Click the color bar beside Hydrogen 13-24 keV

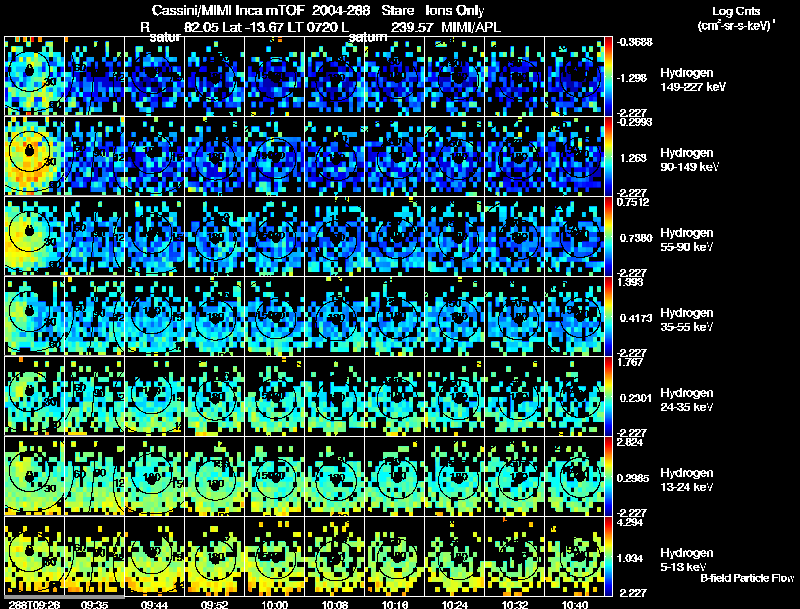click(x=608, y=476)
